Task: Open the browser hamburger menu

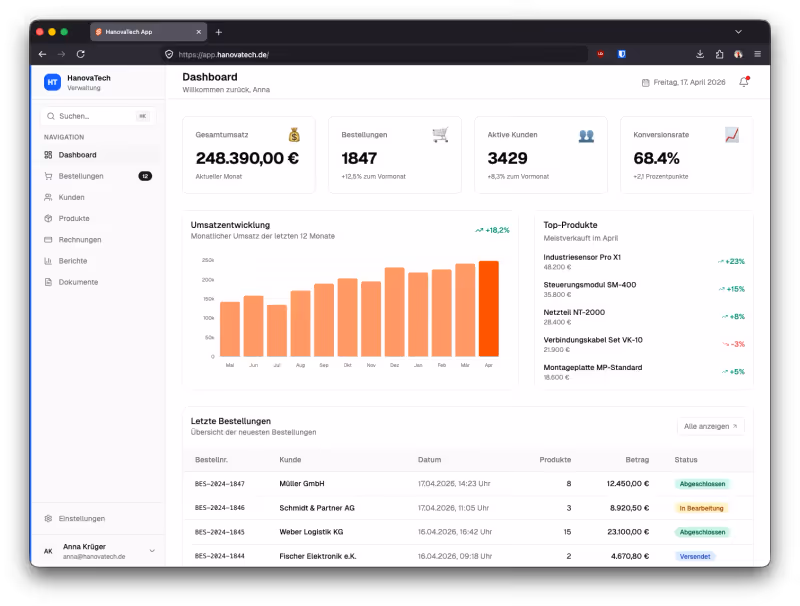Action: pos(758,54)
